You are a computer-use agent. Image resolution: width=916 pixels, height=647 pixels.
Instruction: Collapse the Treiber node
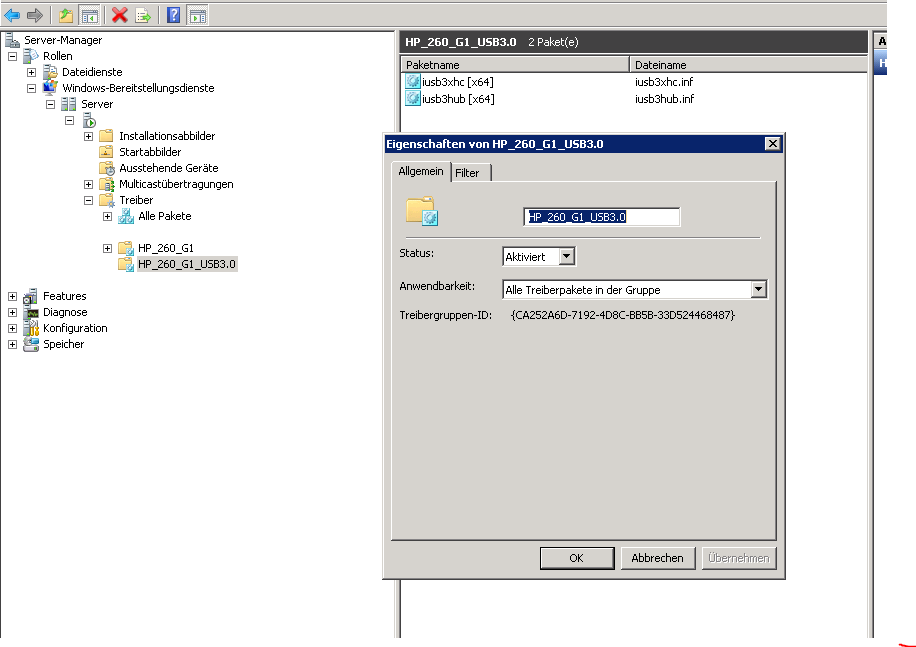pyautogui.click(x=88, y=200)
